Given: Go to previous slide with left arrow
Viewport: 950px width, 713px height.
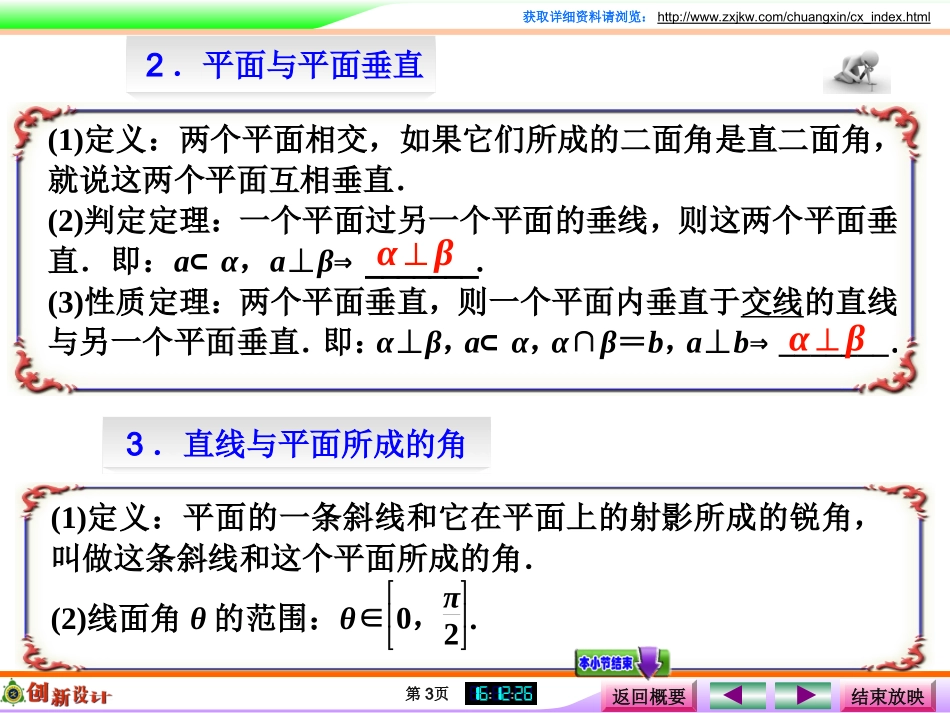Looking at the screenshot, I should [737, 695].
